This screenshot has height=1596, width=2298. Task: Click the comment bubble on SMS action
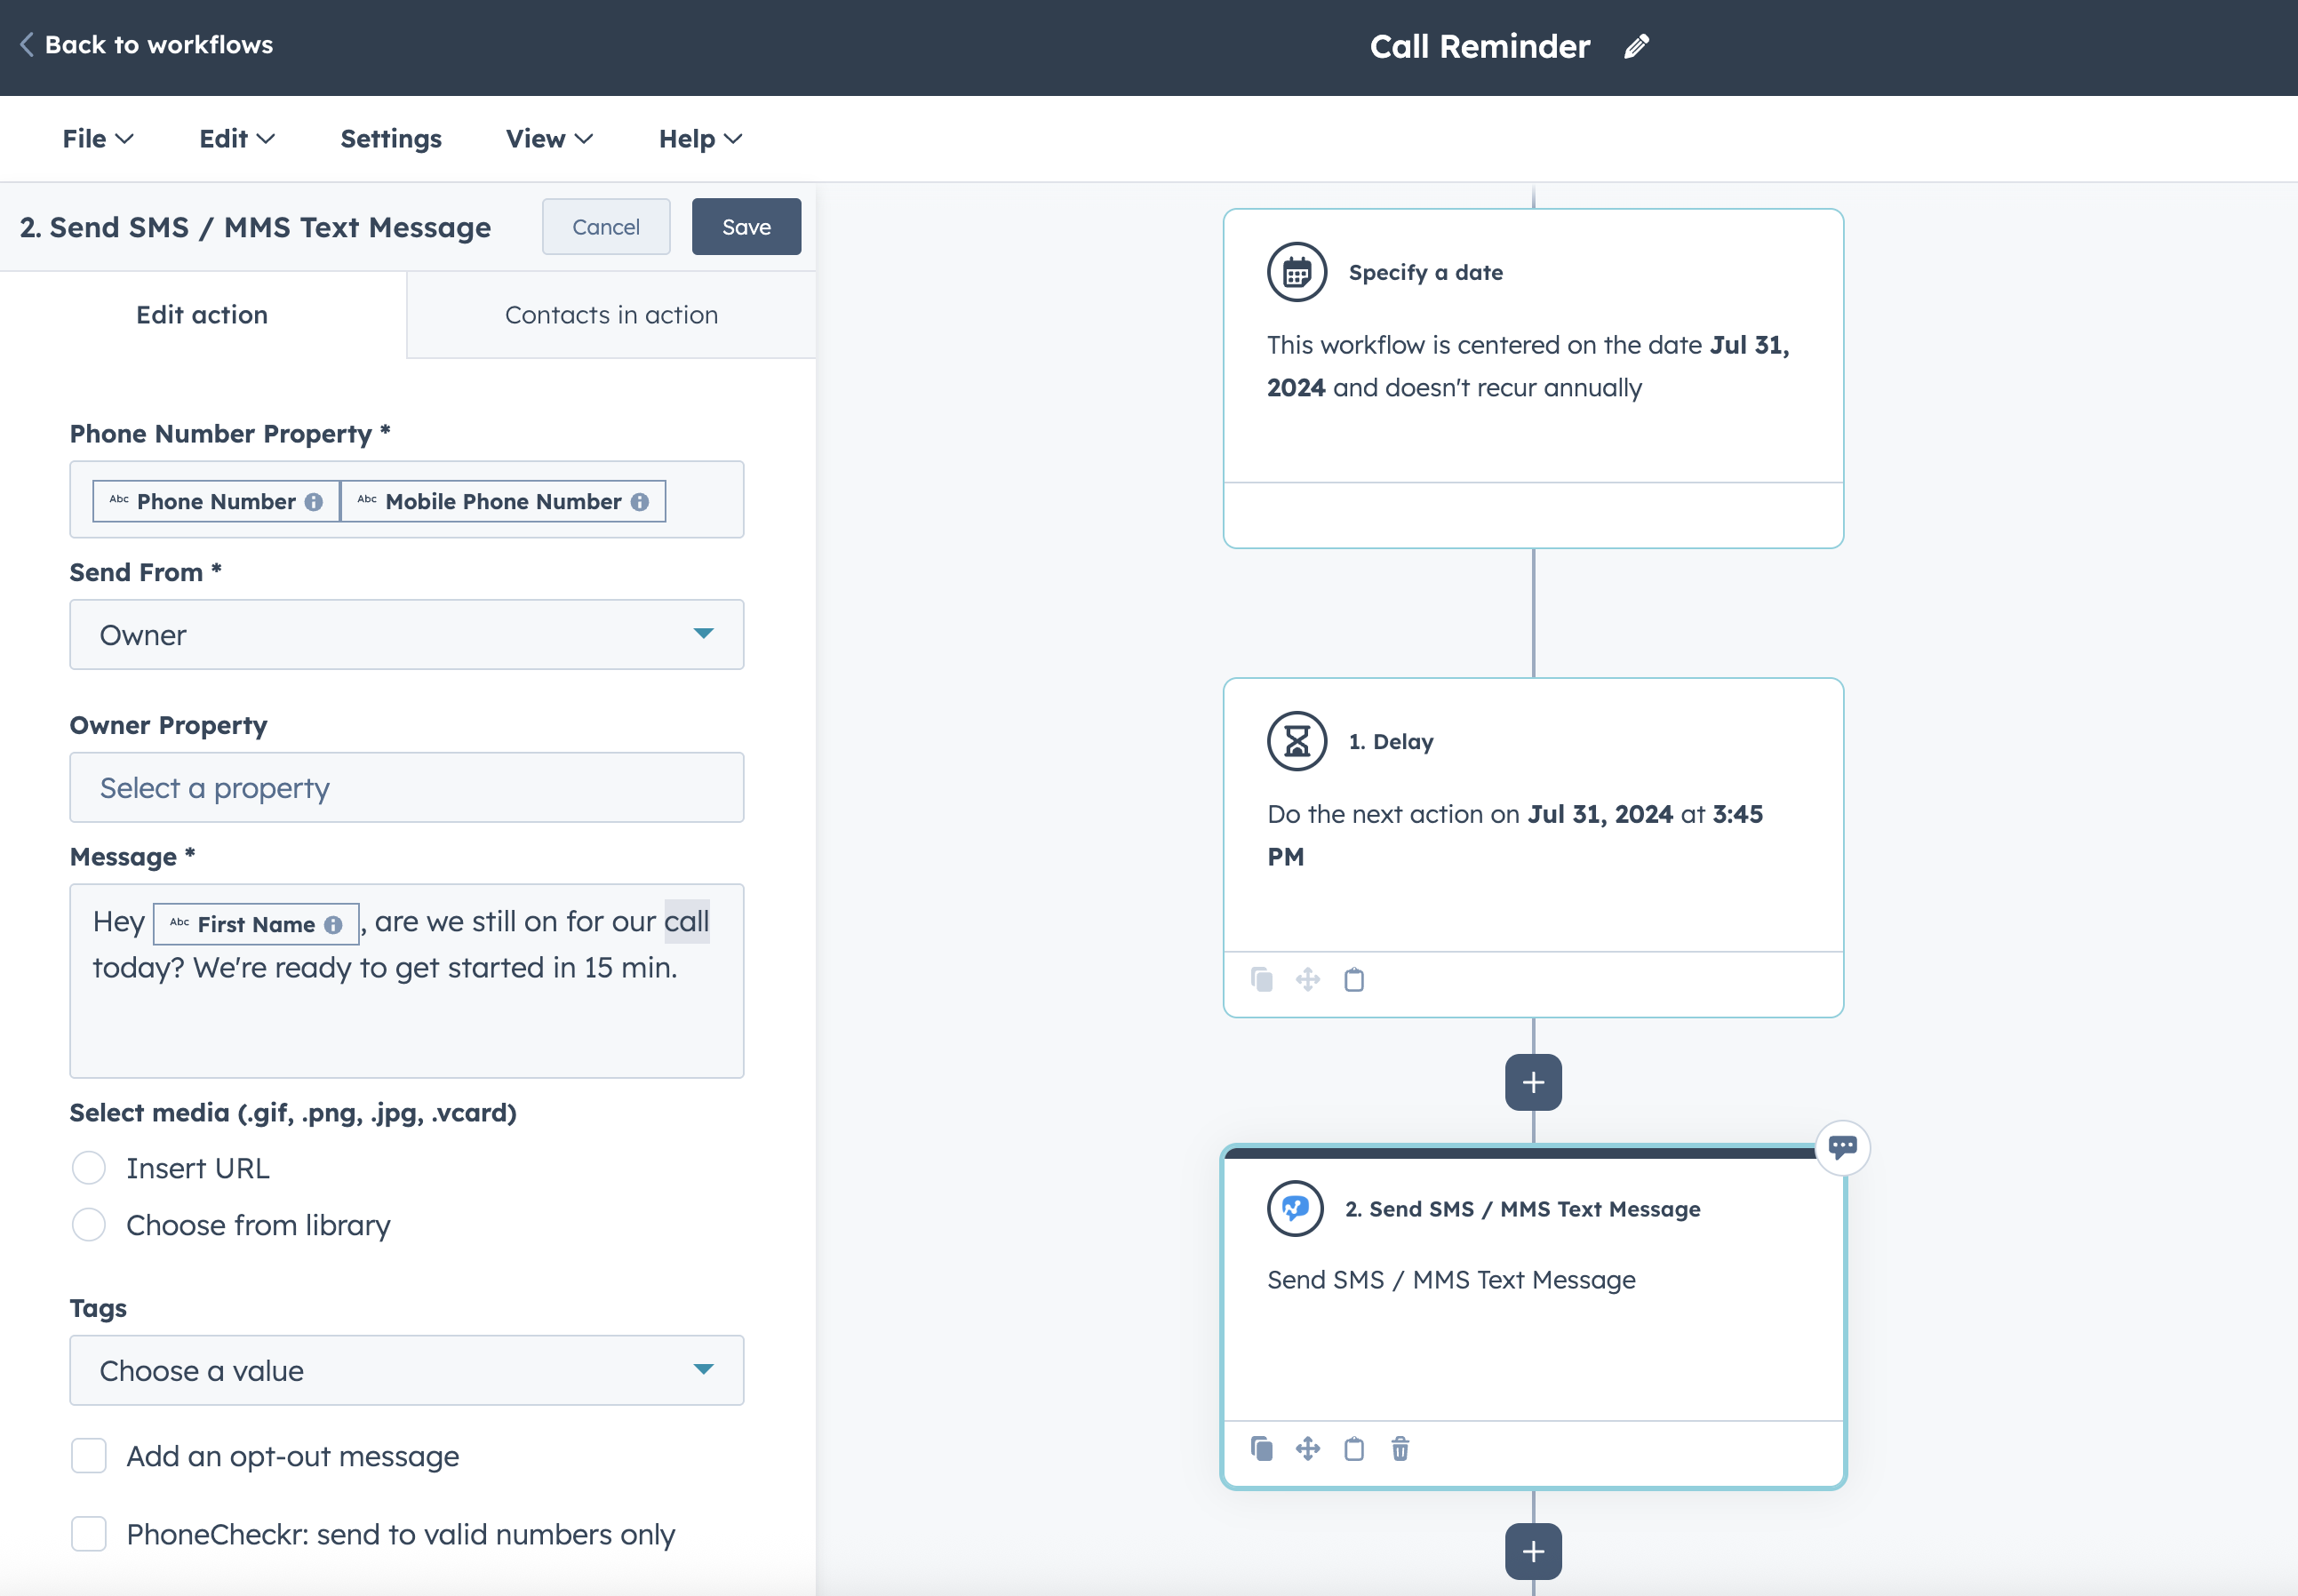pos(1842,1147)
